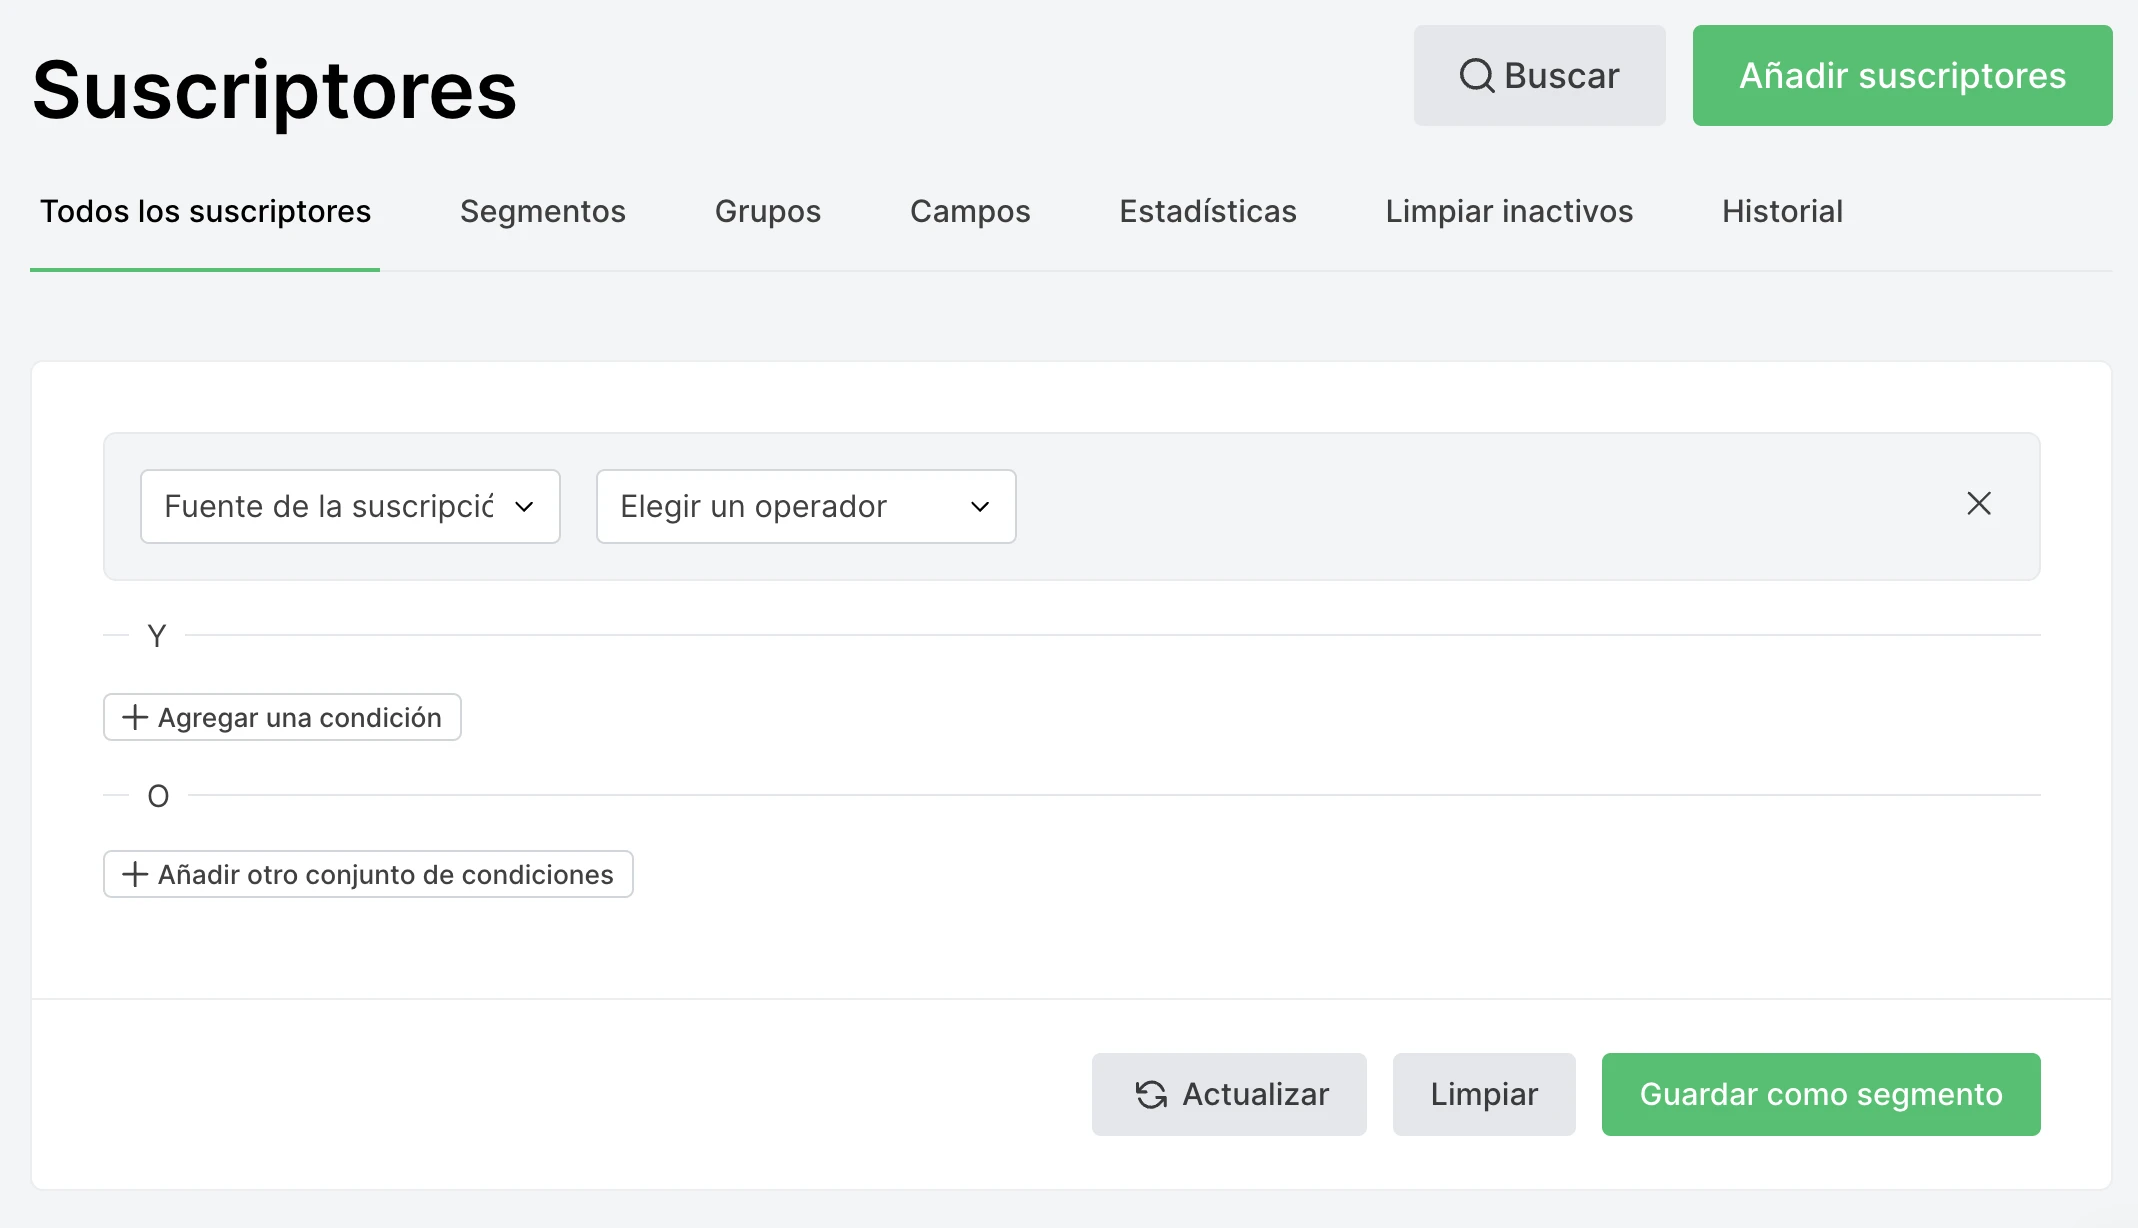Click Guardar como segmento button
2138x1228 pixels.
(x=1820, y=1095)
